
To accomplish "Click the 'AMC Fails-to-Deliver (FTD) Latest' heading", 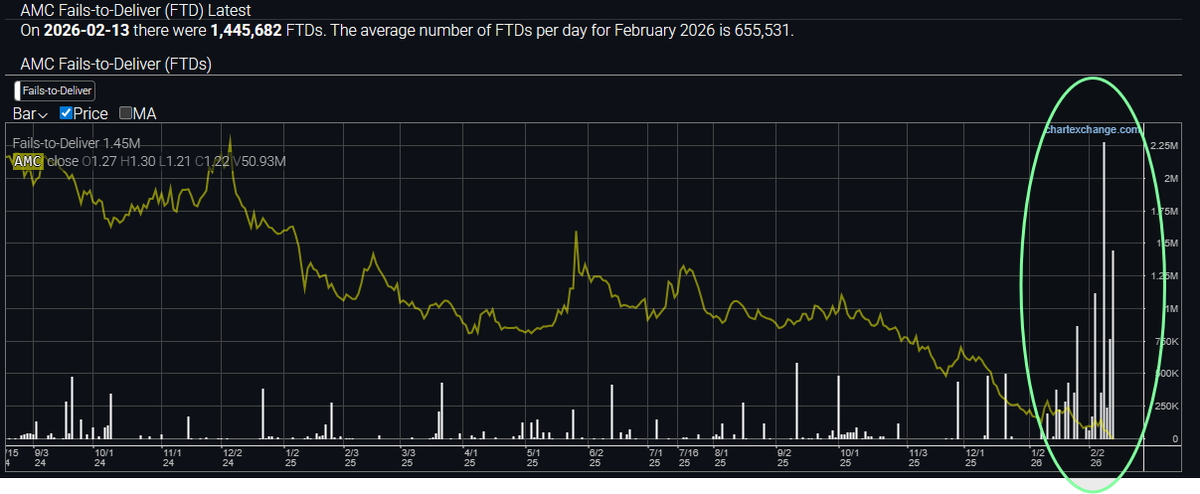I will click(x=136, y=10).
